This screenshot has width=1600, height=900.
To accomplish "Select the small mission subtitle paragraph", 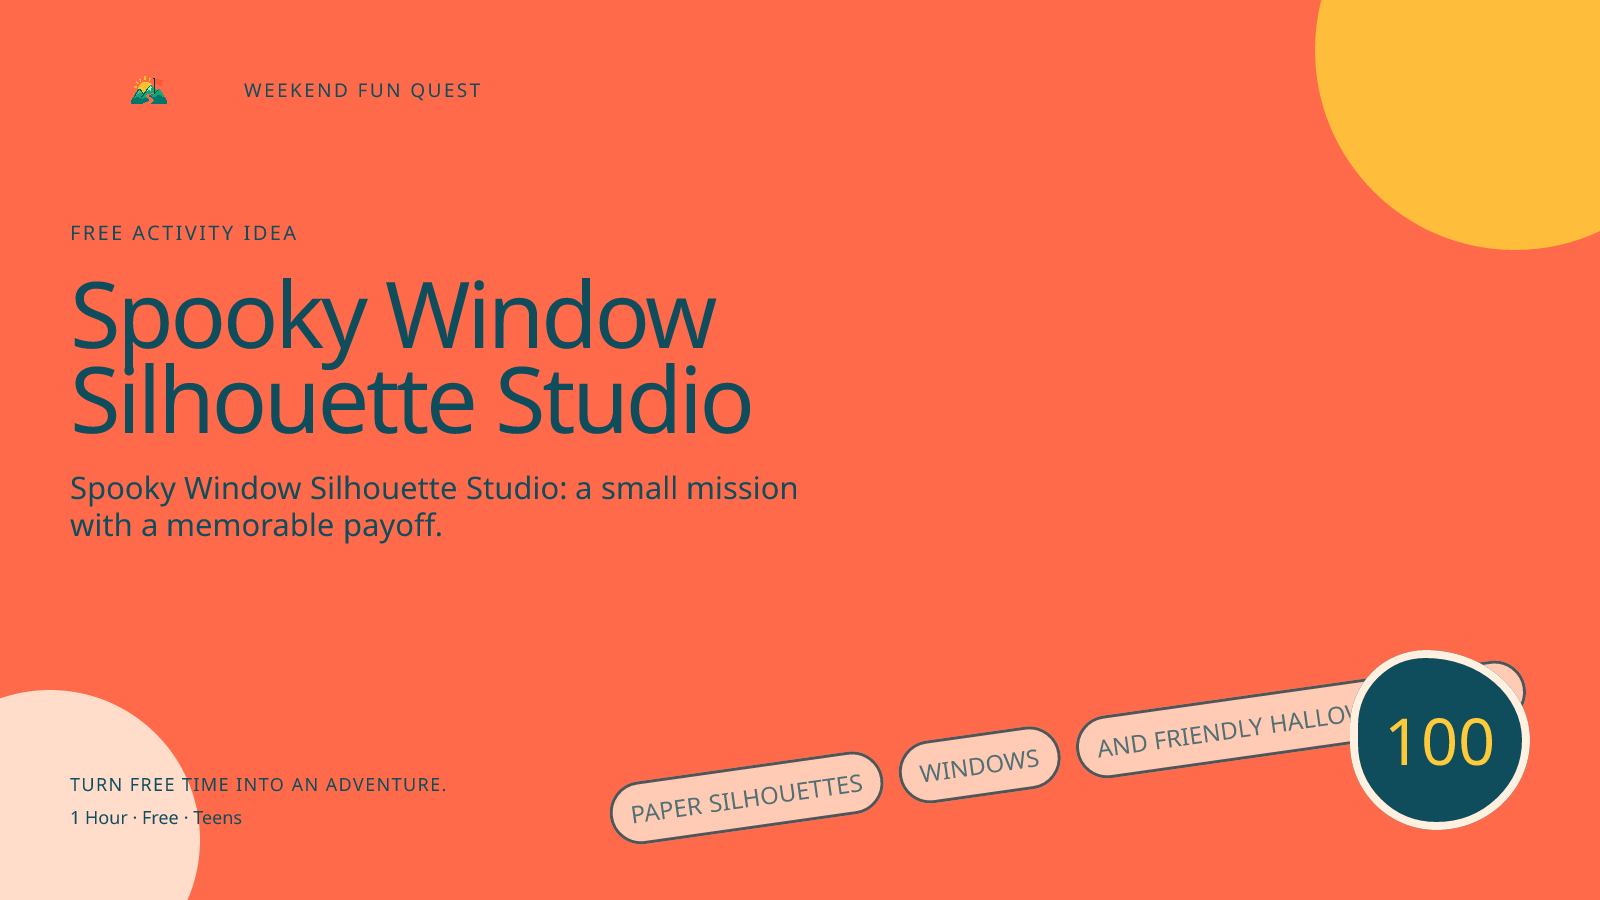I will [x=434, y=506].
